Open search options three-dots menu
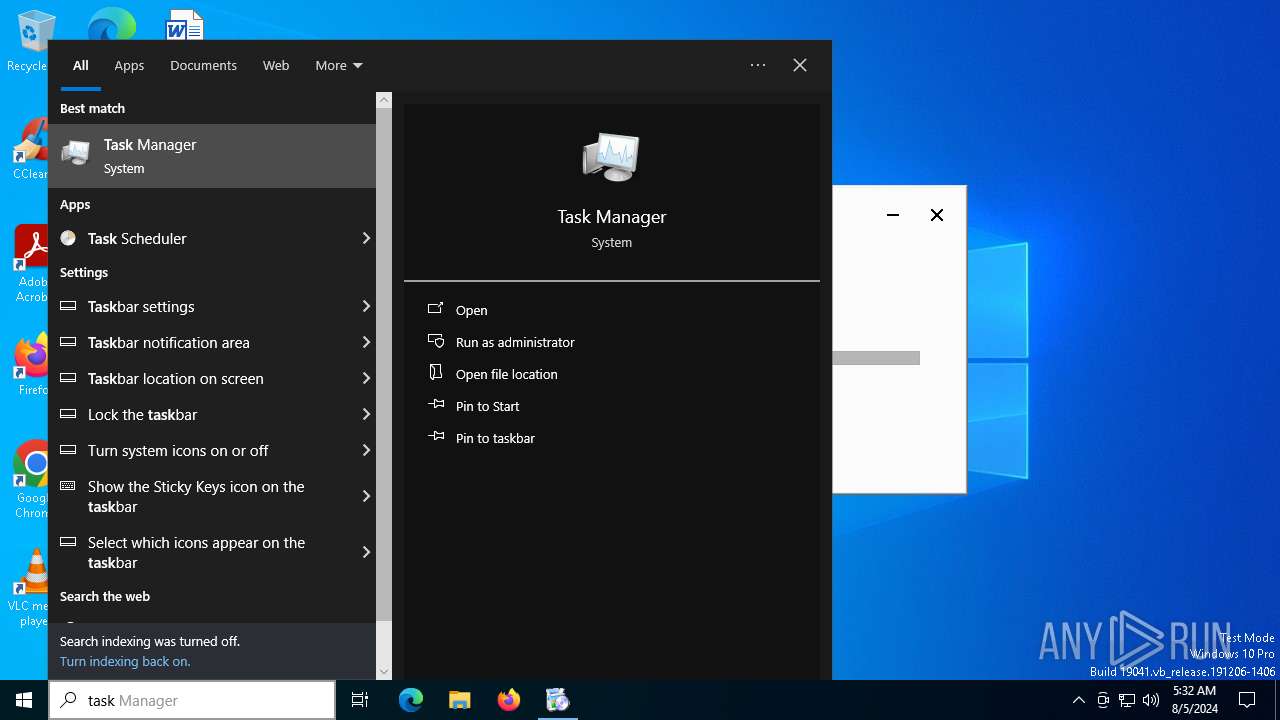1280x720 pixels. coord(758,65)
